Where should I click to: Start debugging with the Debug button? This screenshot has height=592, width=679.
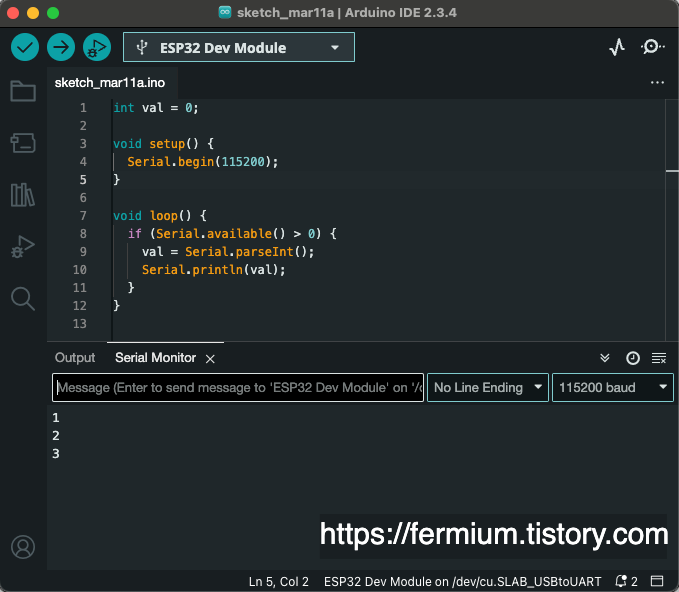pyautogui.click(x=97, y=47)
